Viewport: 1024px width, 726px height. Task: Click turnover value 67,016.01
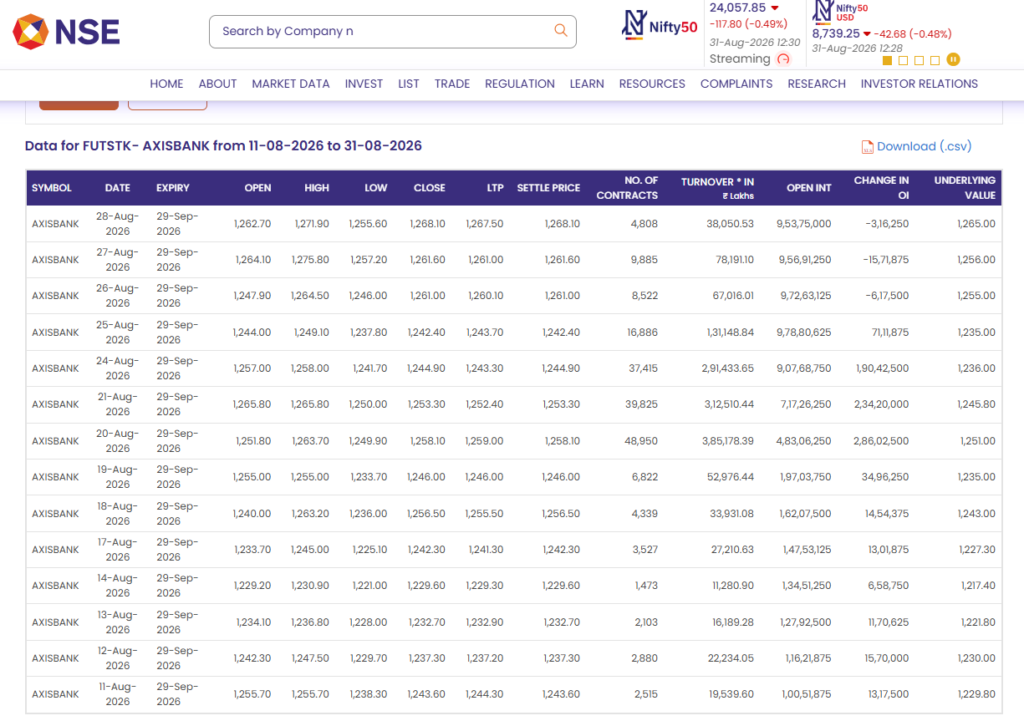(733, 296)
